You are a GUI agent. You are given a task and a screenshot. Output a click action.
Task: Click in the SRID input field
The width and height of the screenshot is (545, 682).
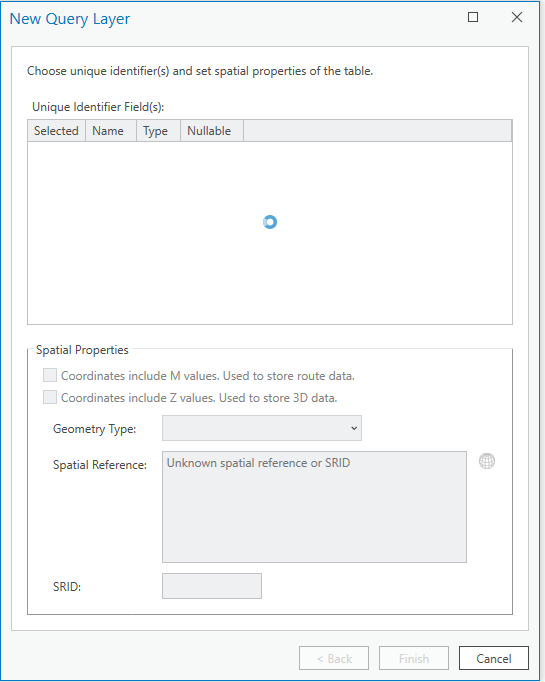[212, 586]
